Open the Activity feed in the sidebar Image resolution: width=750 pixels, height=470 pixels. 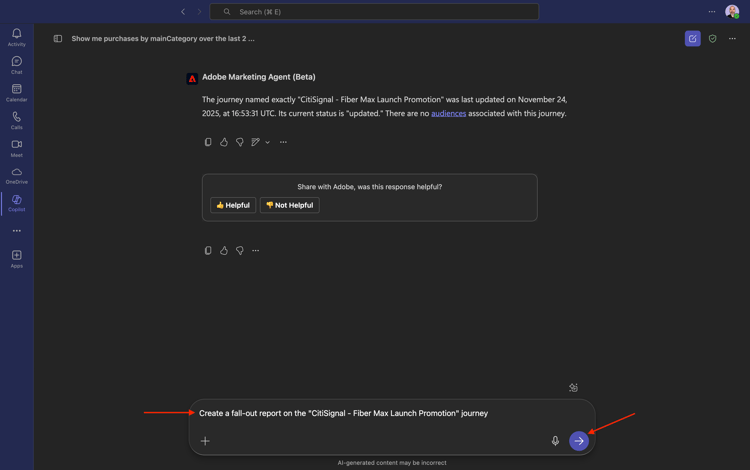(17, 37)
